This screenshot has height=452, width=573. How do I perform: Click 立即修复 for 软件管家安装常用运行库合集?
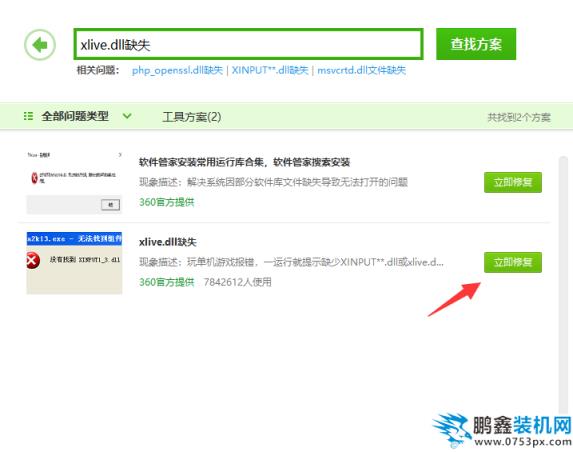[x=513, y=182]
